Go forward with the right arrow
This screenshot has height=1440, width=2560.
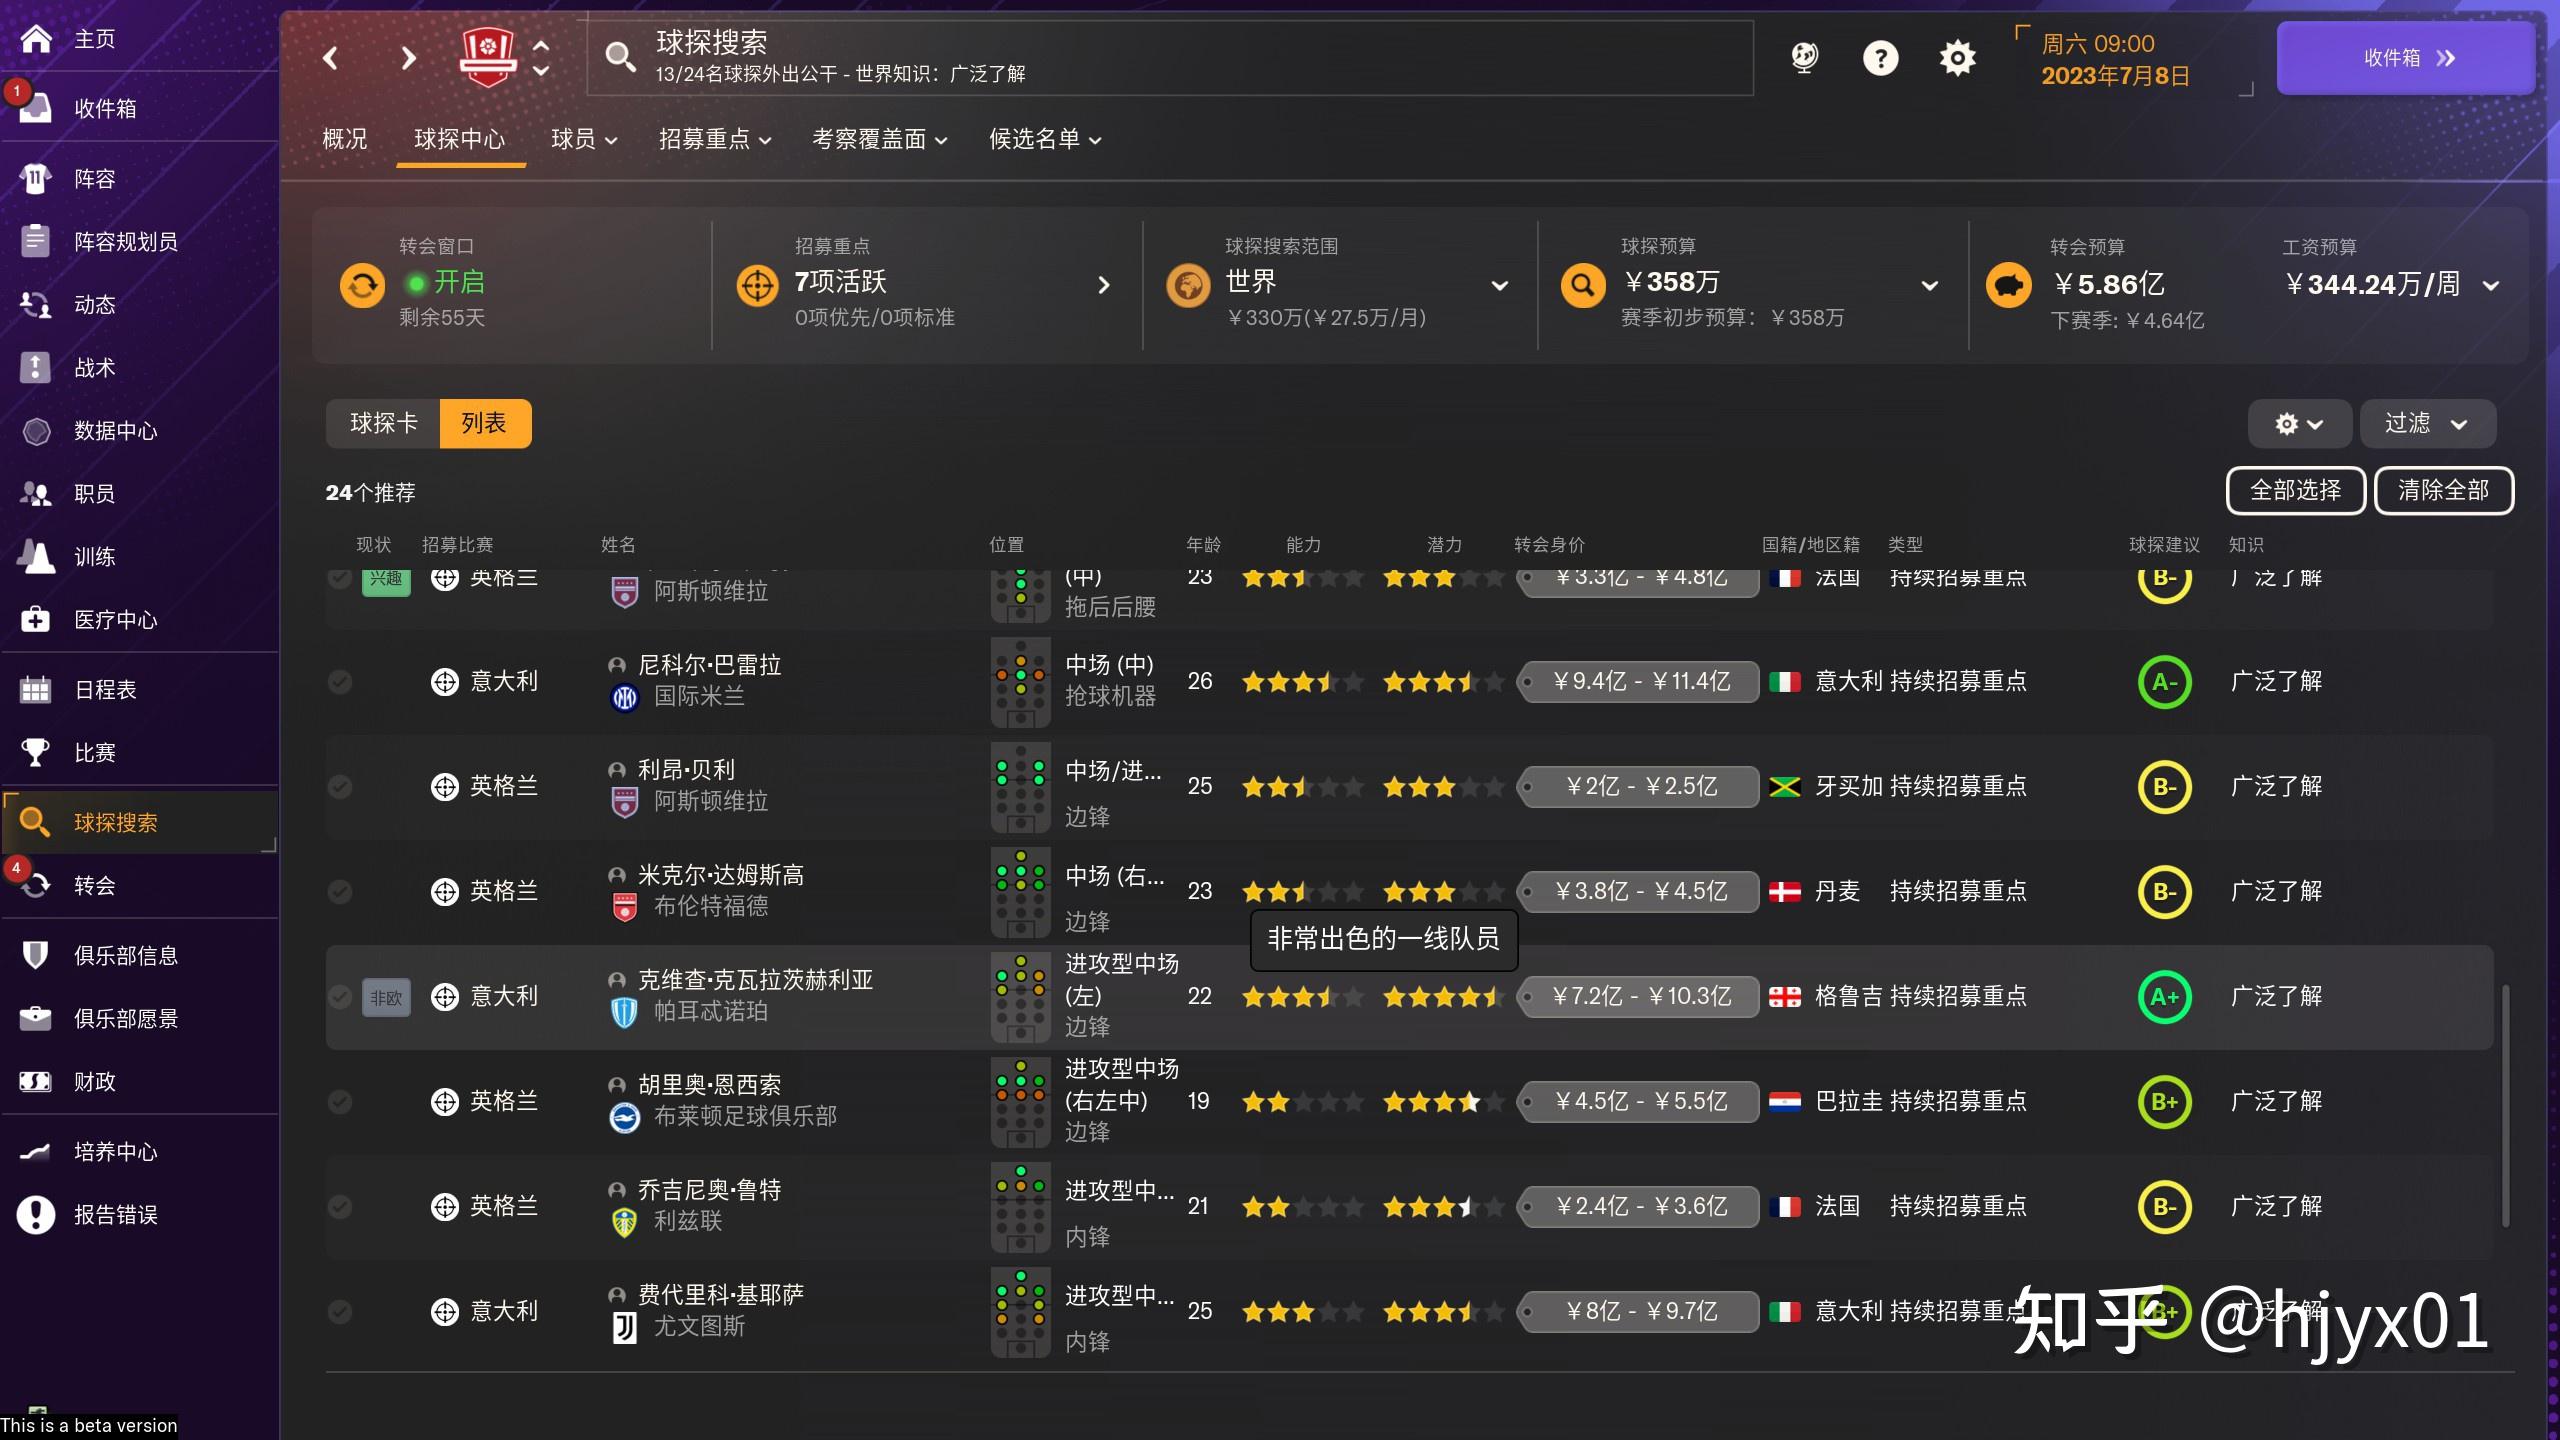click(408, 58)
